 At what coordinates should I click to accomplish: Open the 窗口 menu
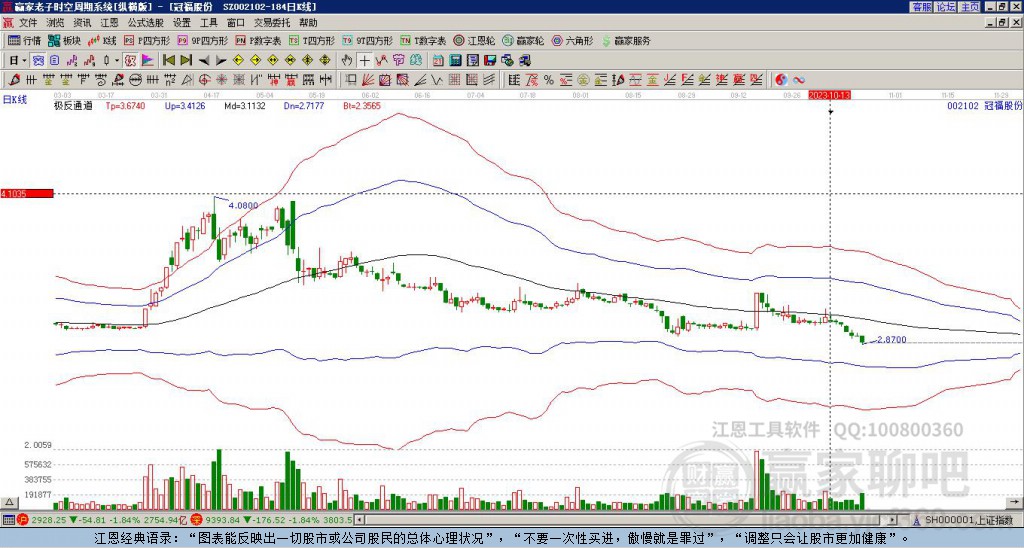coord(236,23)
